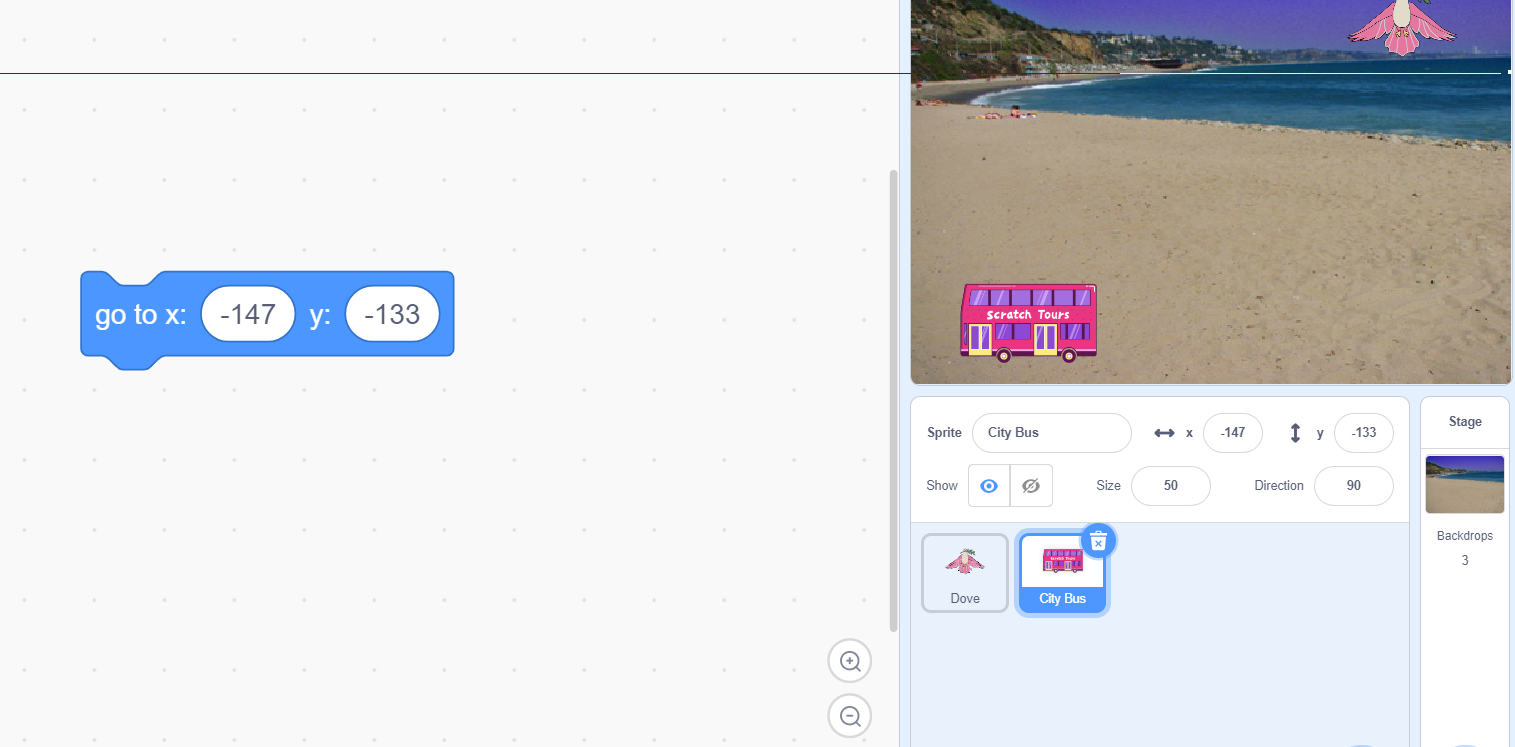The image size is (1515, 747).
Task: Click the Dove sprite on the stage
Action: tap(1401, 26)
